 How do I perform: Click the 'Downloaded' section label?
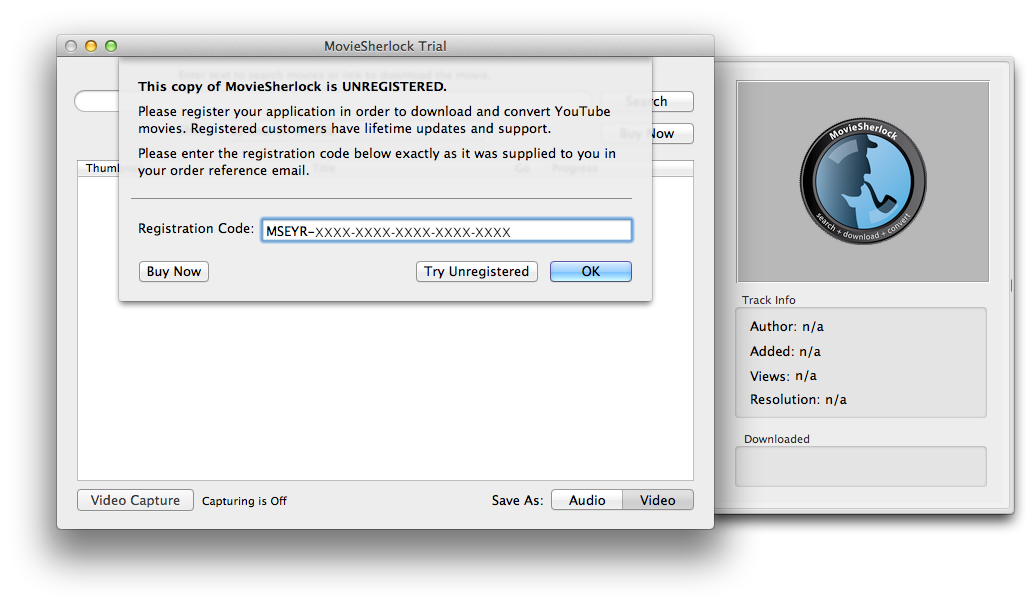pyautogui.click(x=776, y=439)
